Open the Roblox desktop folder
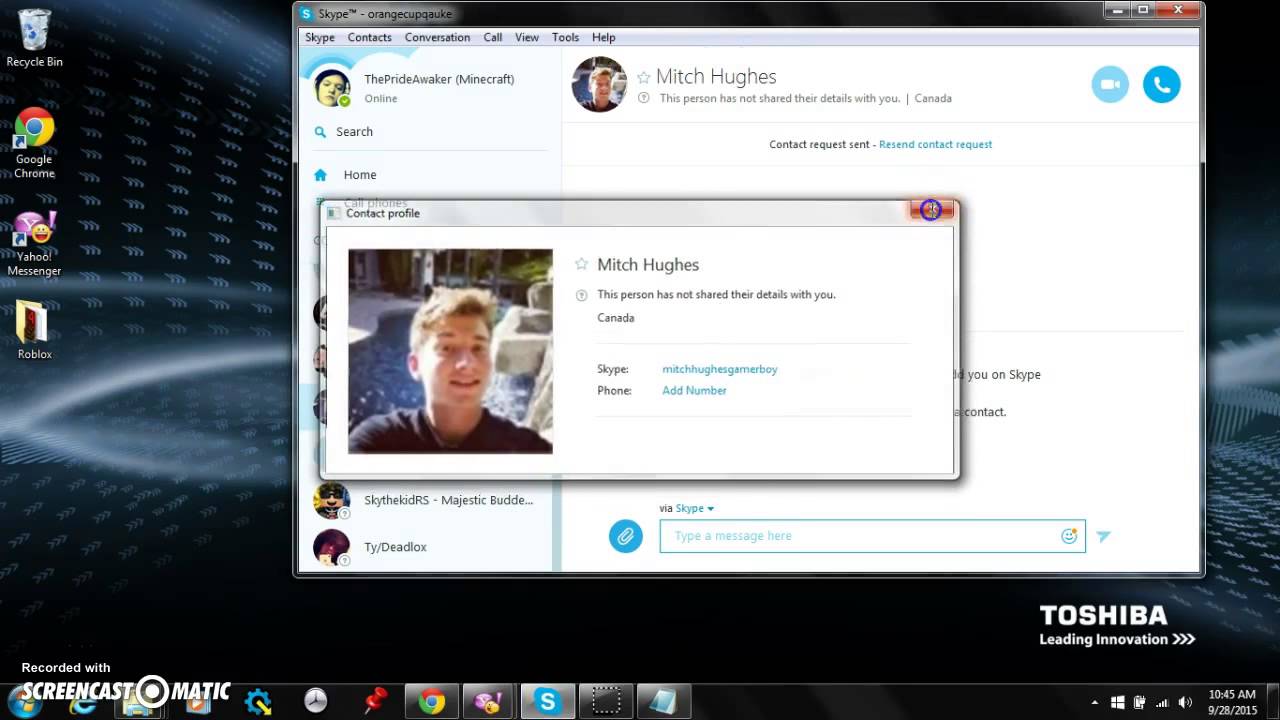Screen dimensions: 1280x720 (x=34, y=330)
